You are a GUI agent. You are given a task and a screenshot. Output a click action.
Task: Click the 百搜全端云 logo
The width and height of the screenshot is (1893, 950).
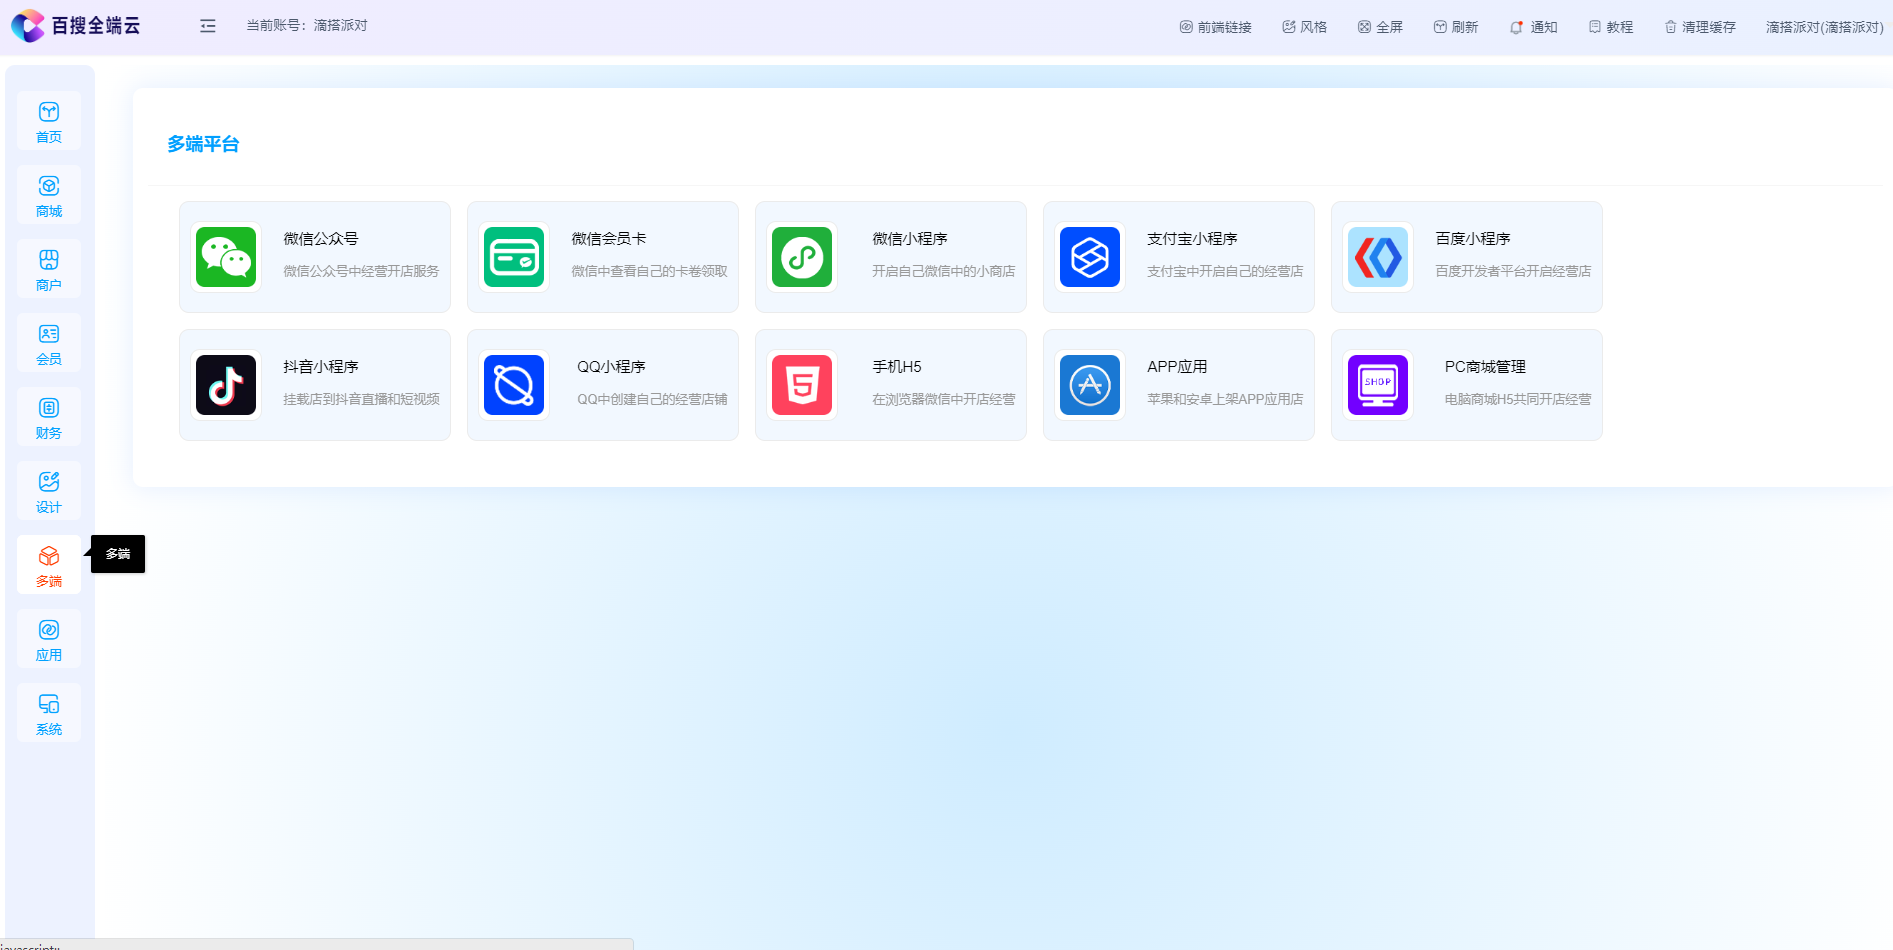point(76,26)
